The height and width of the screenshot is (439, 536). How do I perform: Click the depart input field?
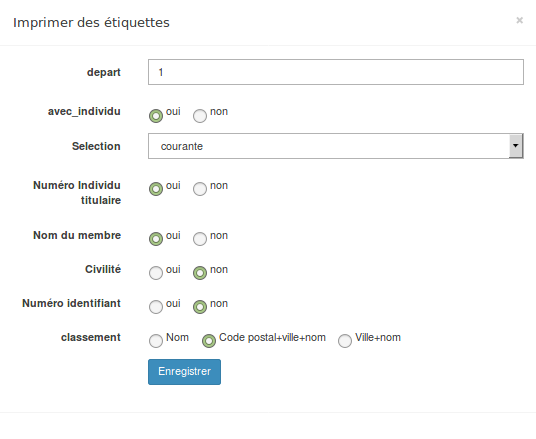click(x=336, y=72)
